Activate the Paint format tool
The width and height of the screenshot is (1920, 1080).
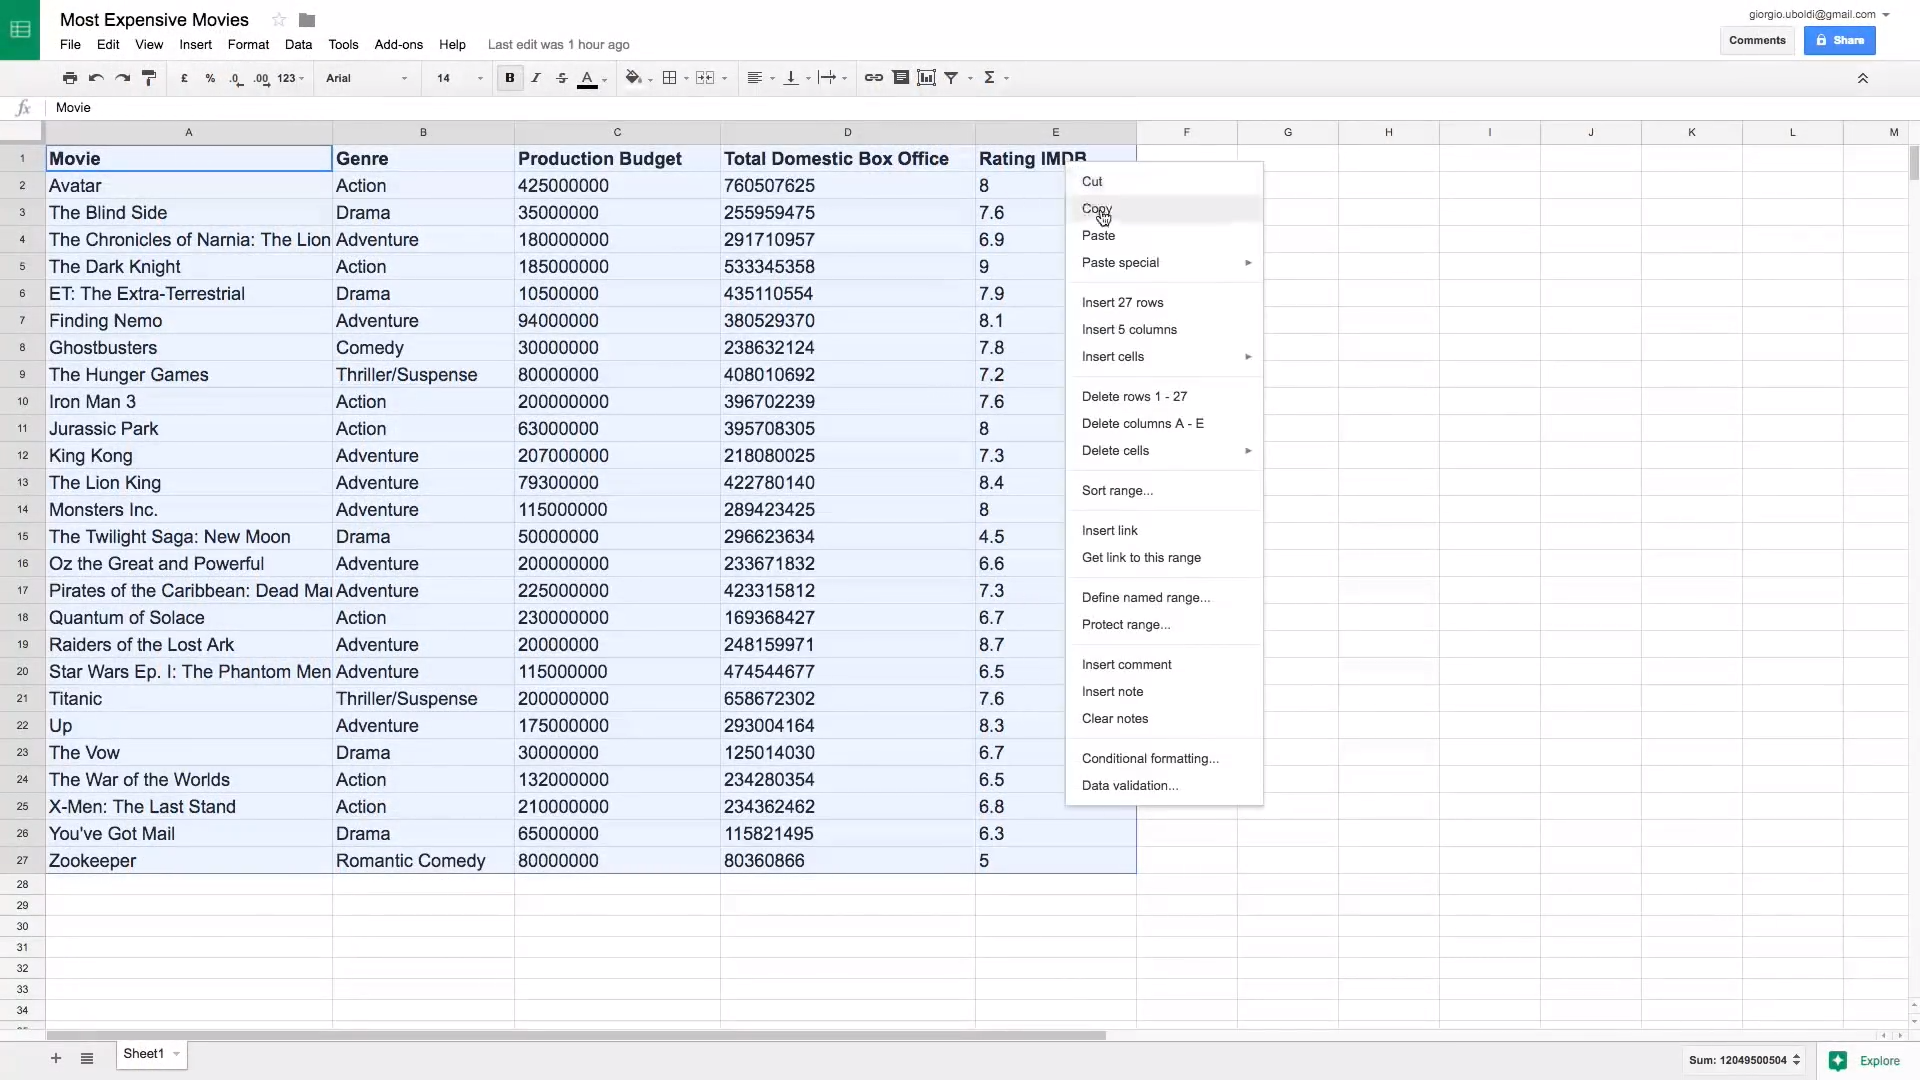tap(149, 78)
